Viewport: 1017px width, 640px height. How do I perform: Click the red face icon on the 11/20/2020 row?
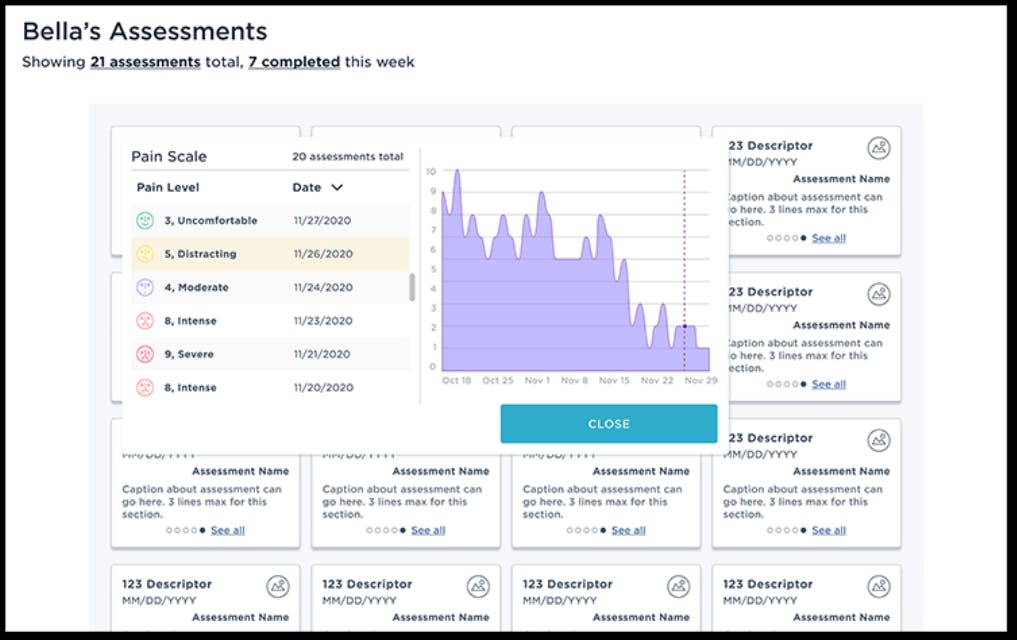click(x=145, y=388)
